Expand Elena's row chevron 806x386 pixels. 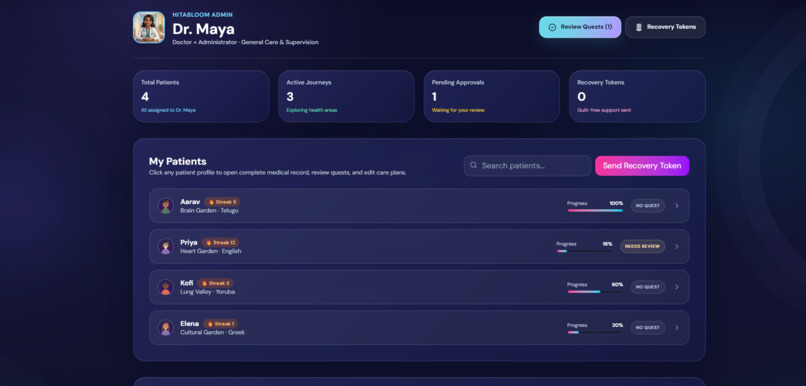[x=676, y=327]
